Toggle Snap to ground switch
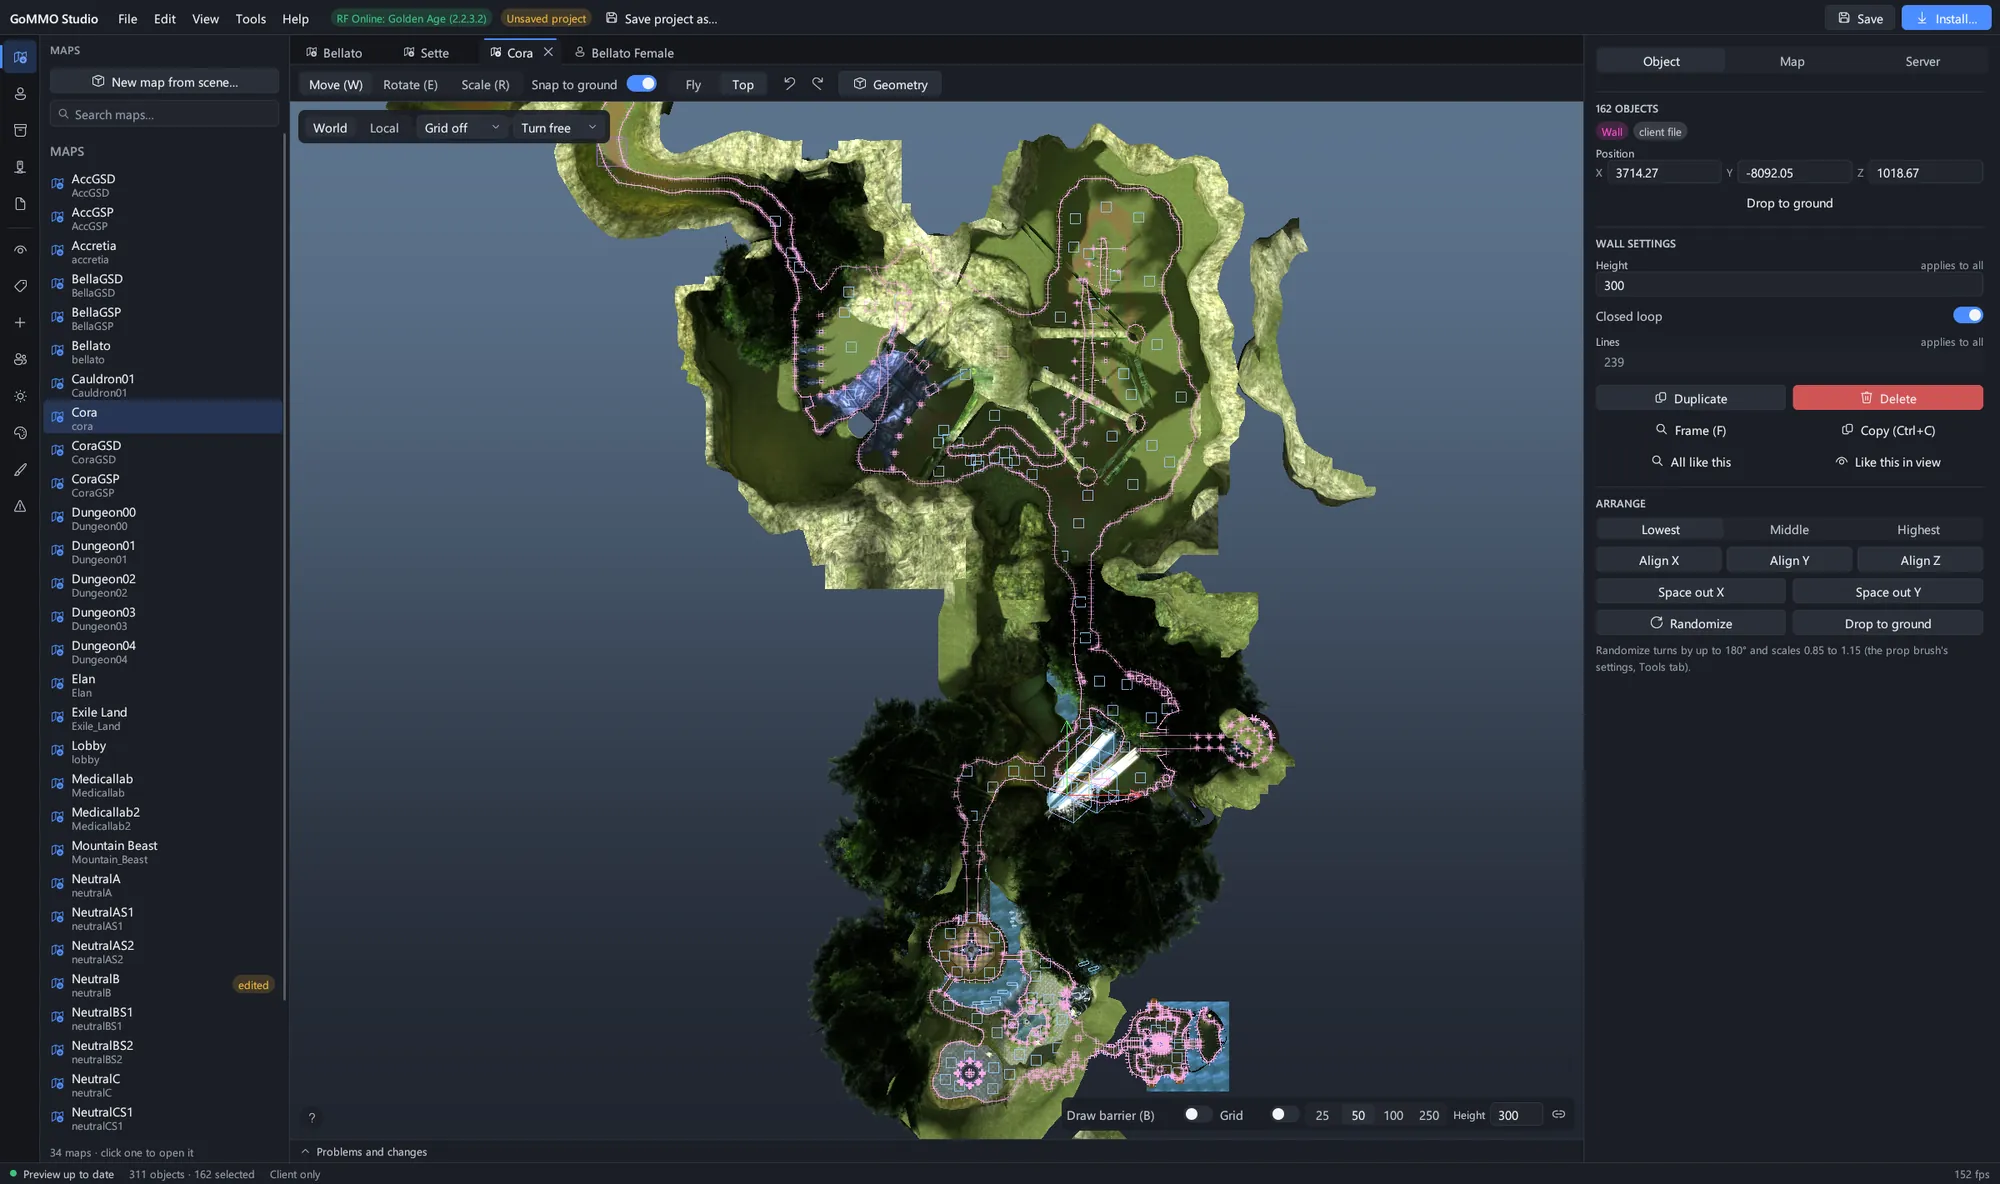The width and height of the screenshot is (2000, 1184). coord(641,84)
